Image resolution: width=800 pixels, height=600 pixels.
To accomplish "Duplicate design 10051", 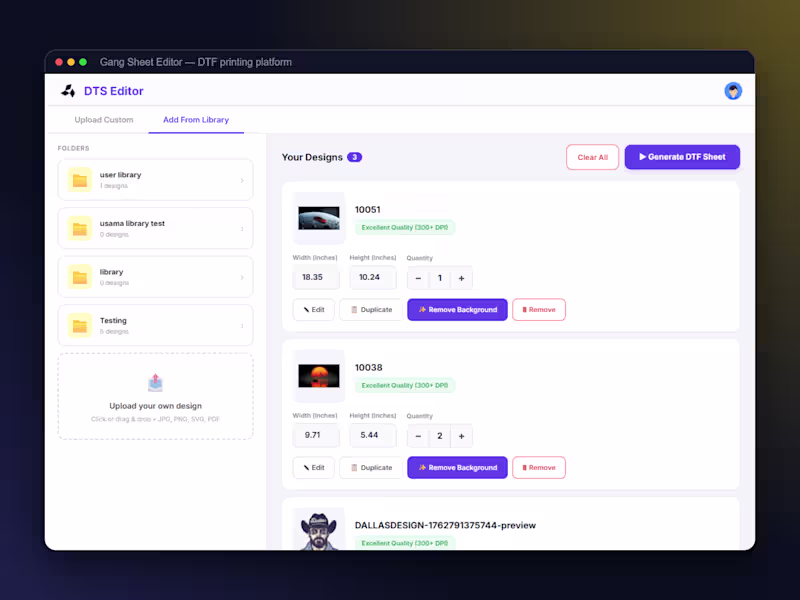I will point(371,310).
